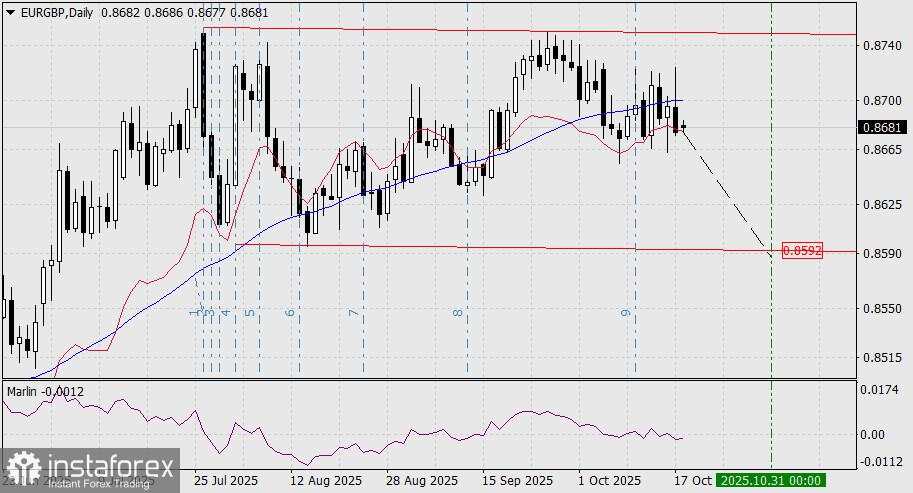The height and width of the screenshot is (493, 913).
Task: Click the 0.00 Marlin scale value
Action: coord(872,434)
